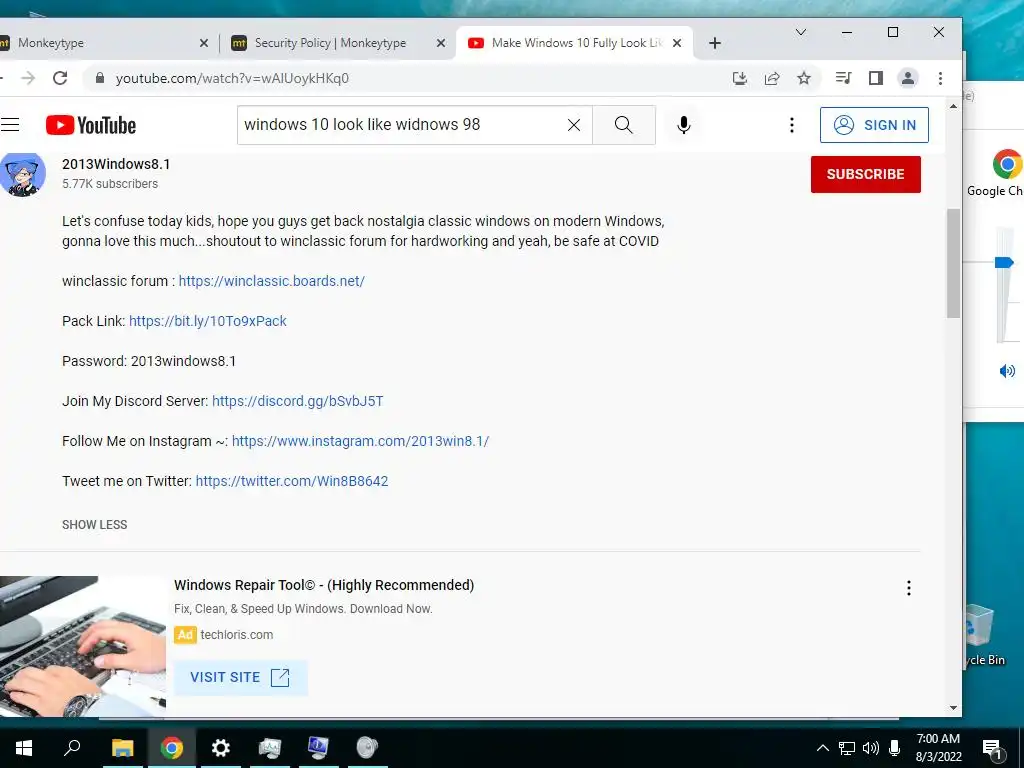
Task: Click the page vertical scrollbar thumb
Action: pos(953,263)
